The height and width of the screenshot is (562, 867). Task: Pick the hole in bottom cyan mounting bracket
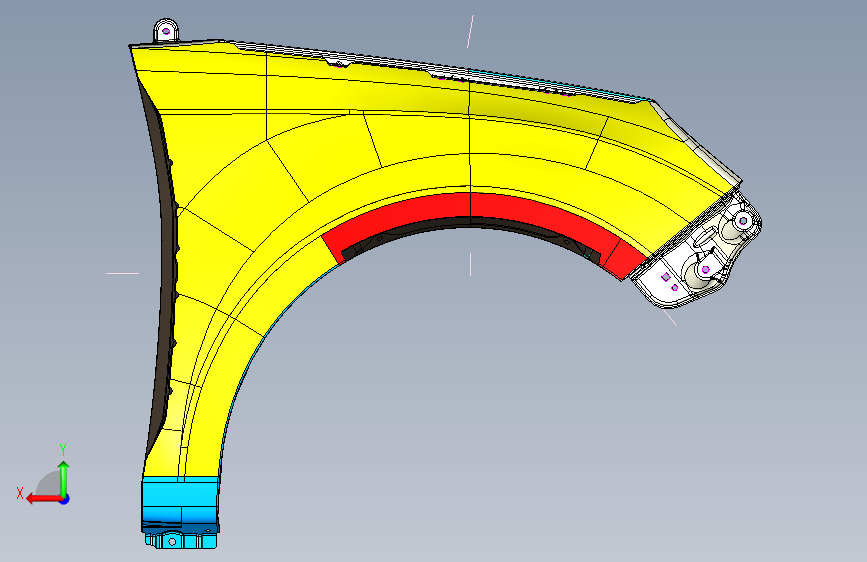[x=173, y=542]
